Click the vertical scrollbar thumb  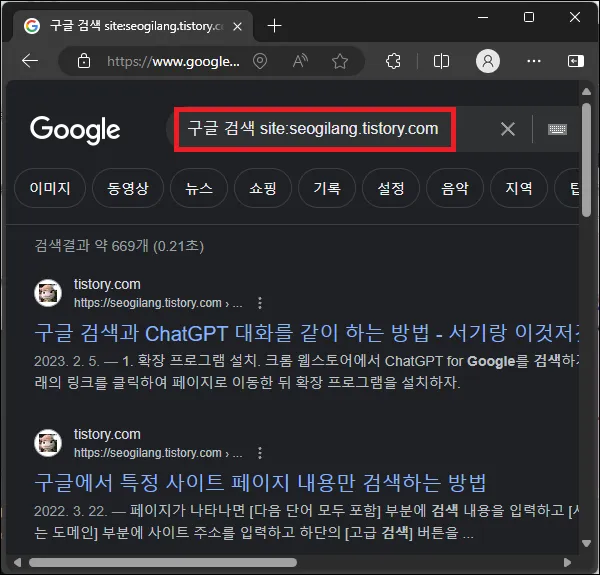click(x=586, y=160)
